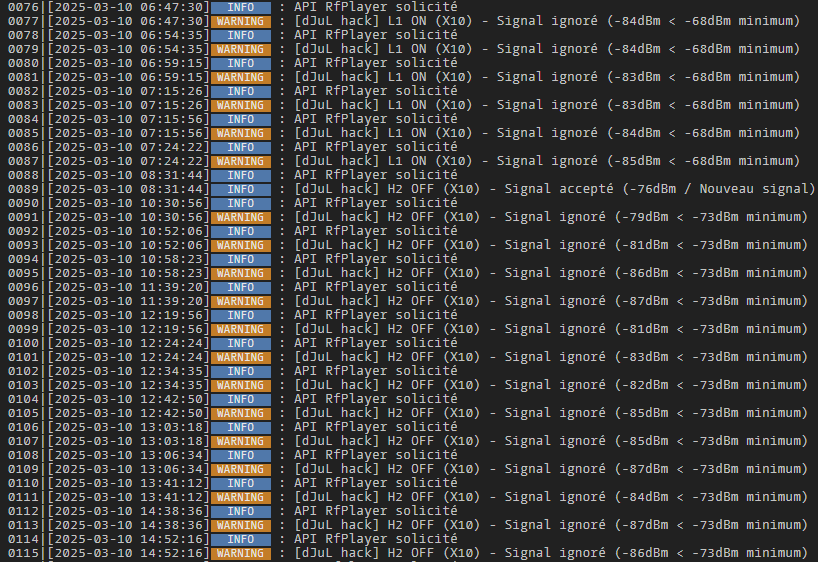Click the WARNING badge on line 0079

point(240,49)
